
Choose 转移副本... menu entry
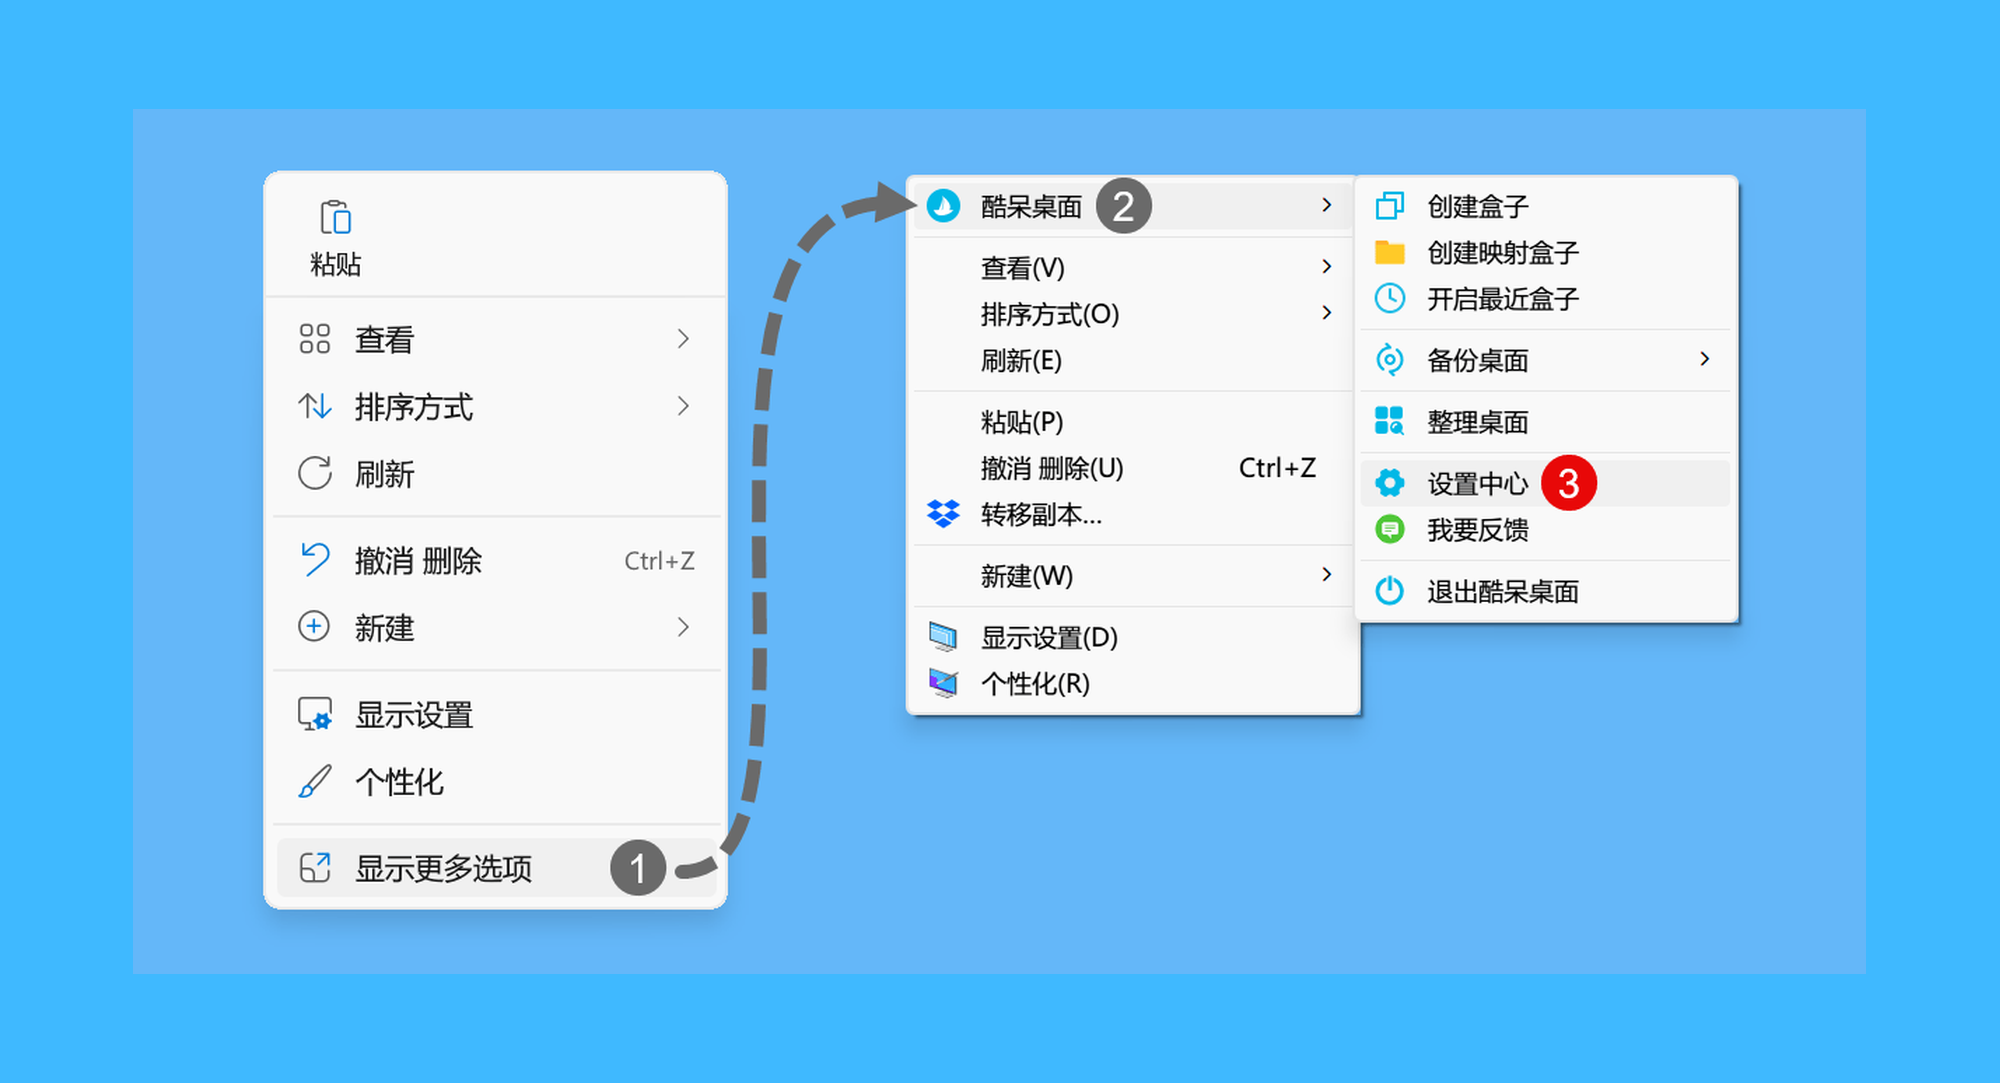click(1133, 514)
